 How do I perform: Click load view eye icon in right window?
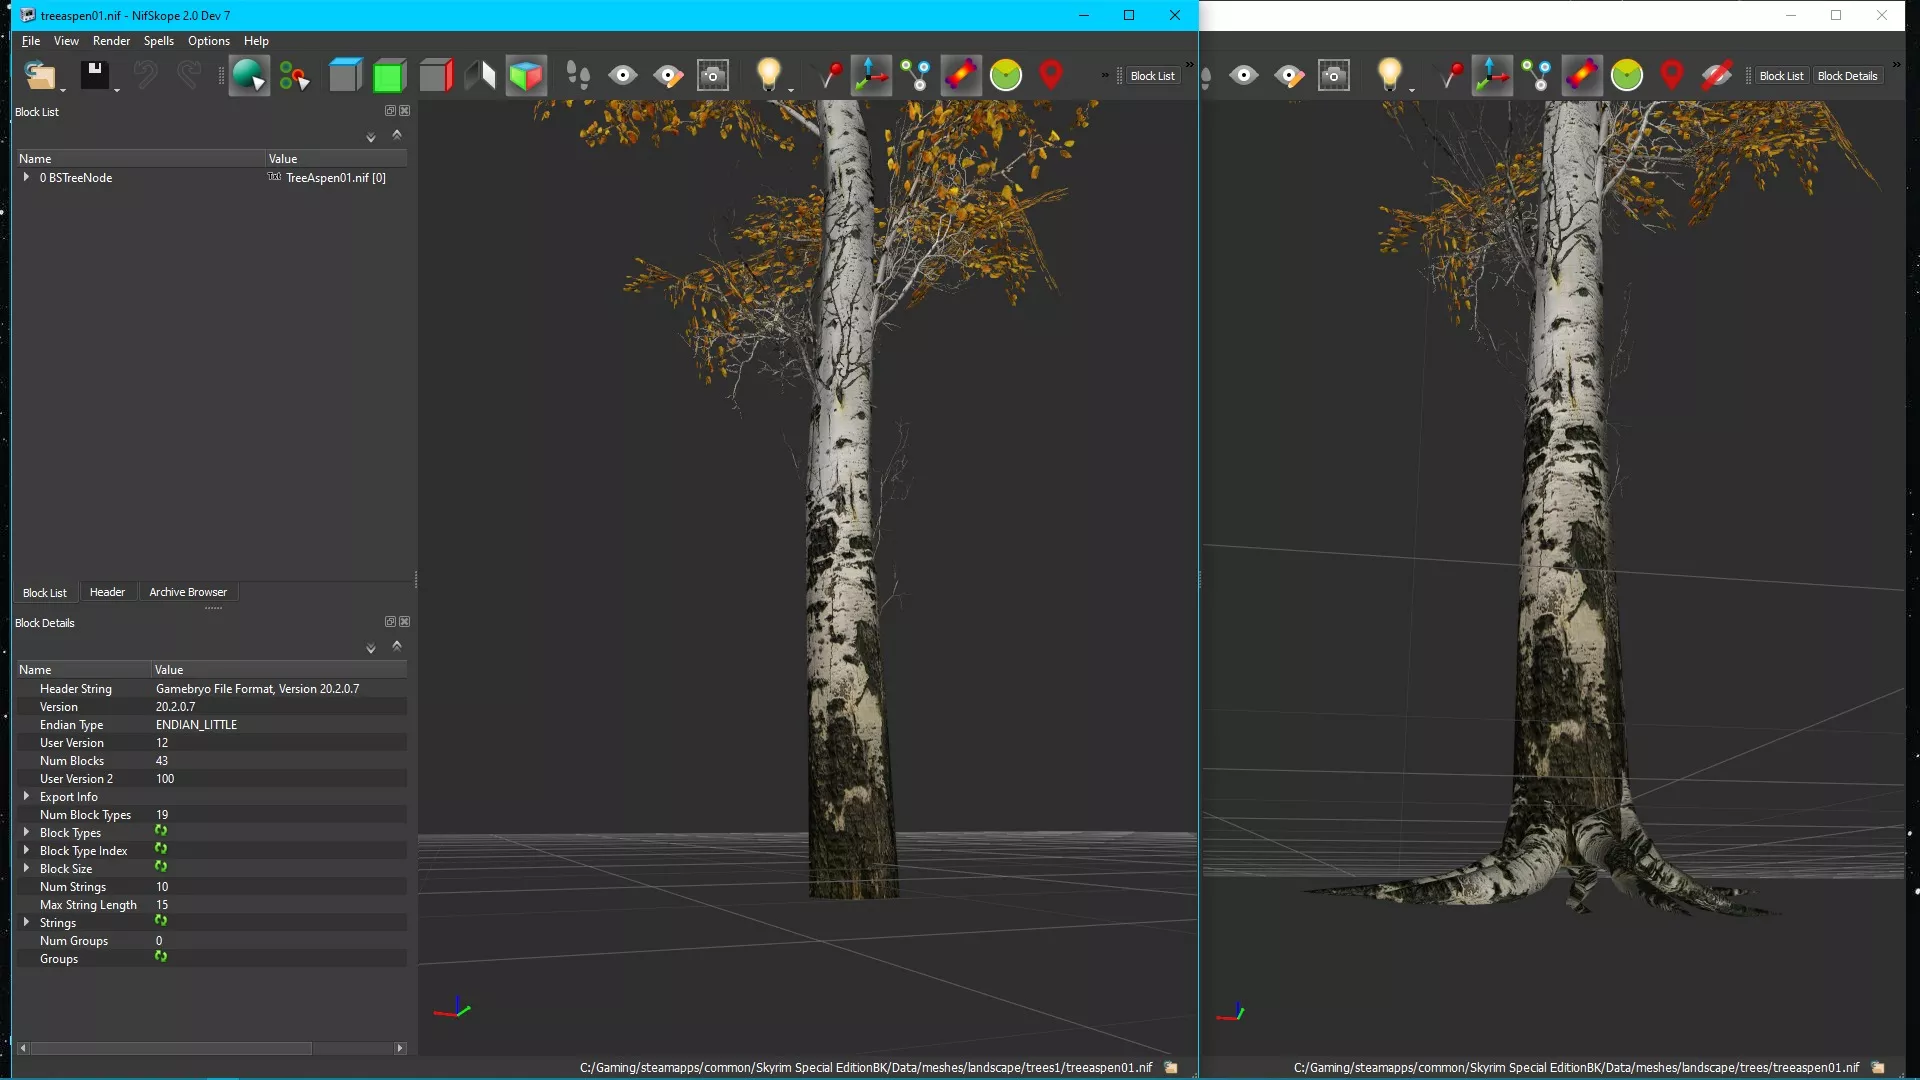(x=1244, y=75)
